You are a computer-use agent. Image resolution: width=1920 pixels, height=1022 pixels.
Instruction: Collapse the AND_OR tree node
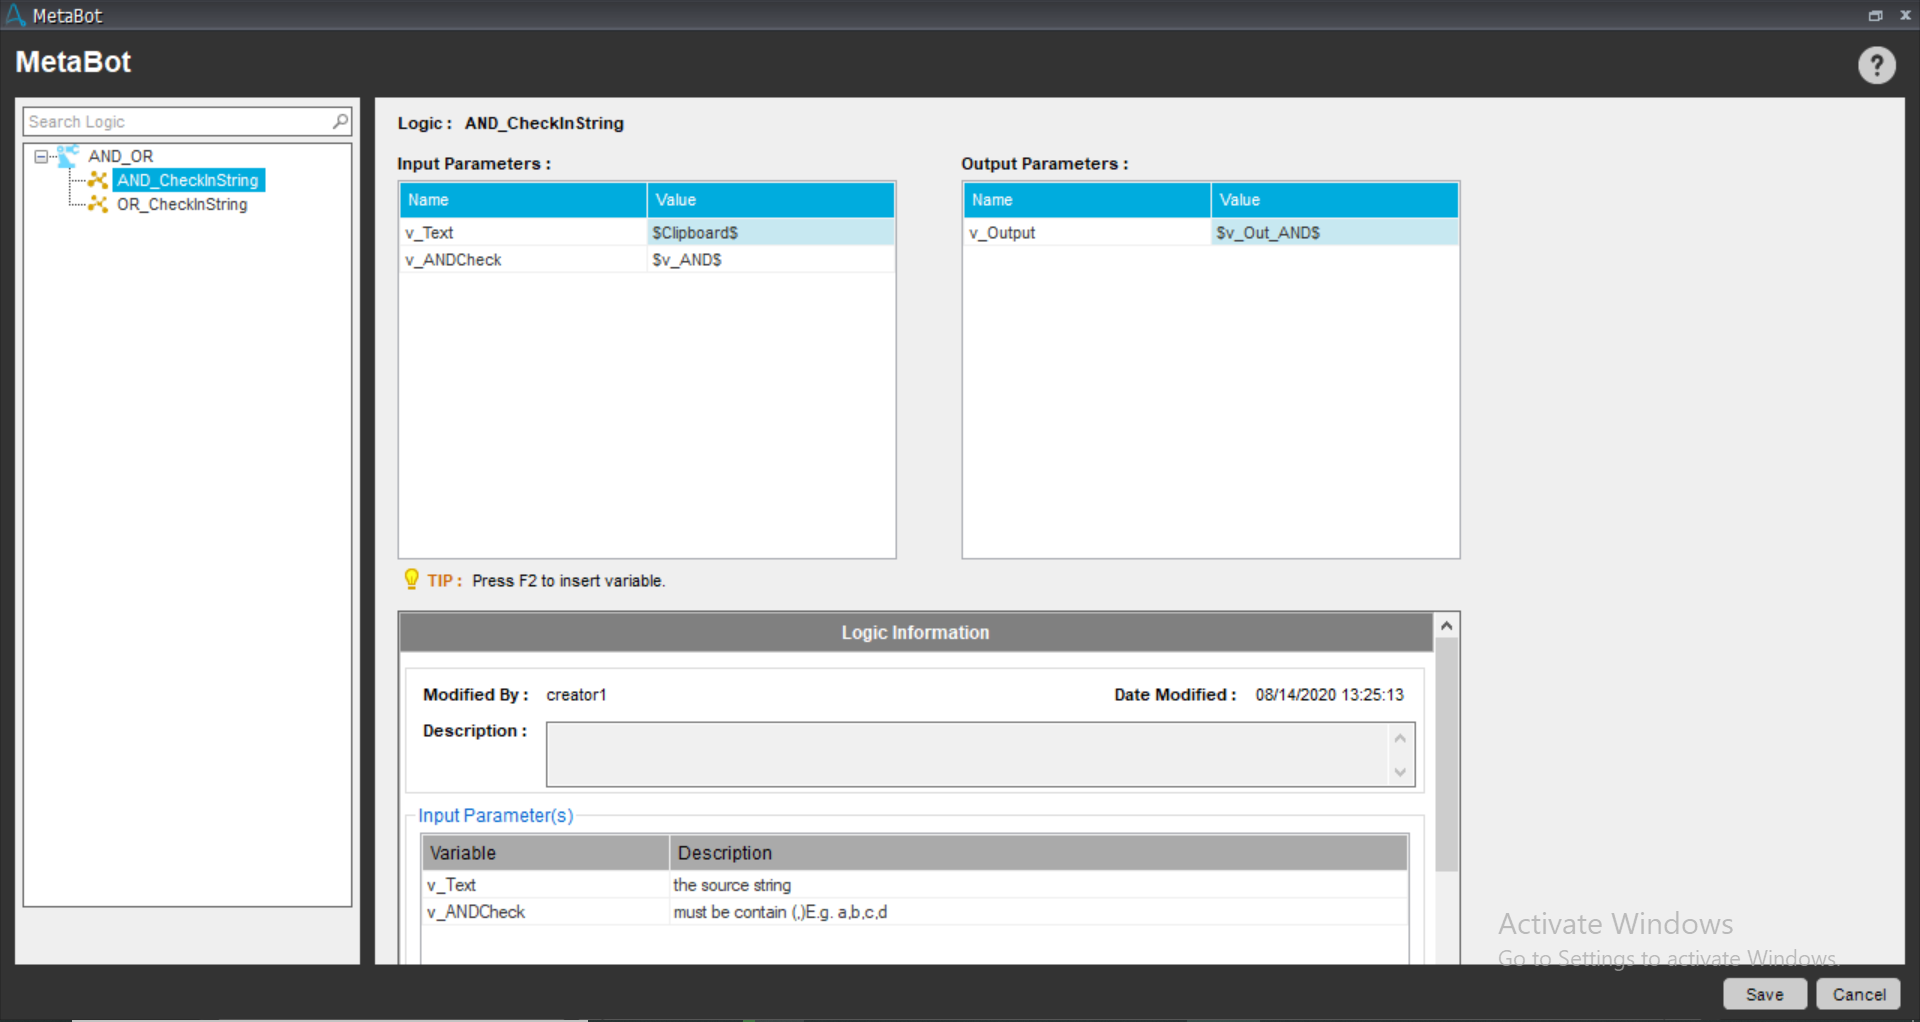pyautogui.click(x=41, y=156)
